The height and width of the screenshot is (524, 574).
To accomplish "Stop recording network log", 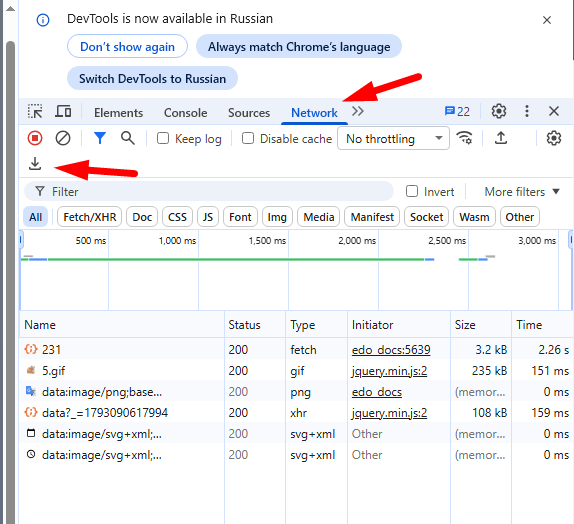I will click(35, 138).
